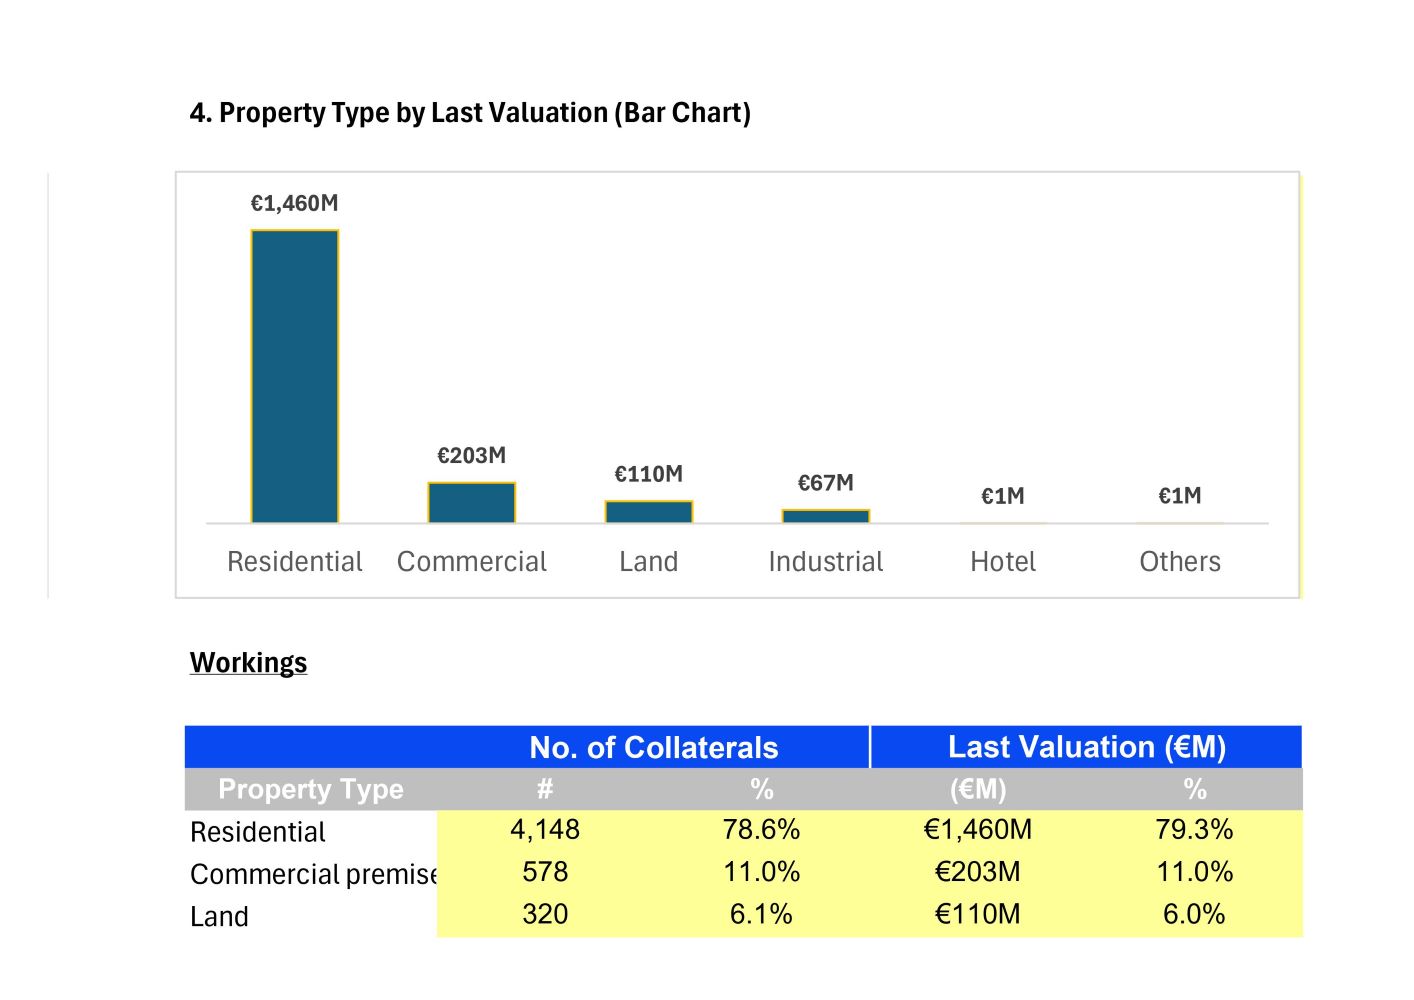Click the Others axis label

tap(1179, 562)
